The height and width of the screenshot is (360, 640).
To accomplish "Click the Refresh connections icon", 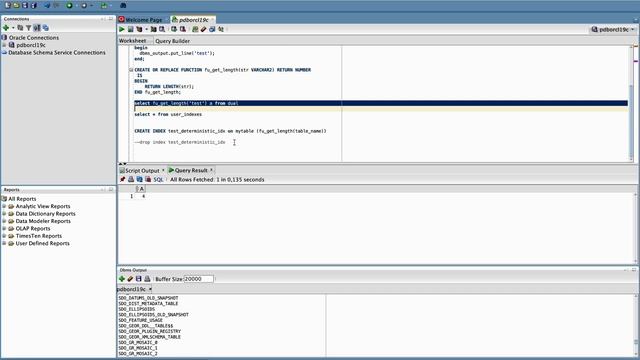I will 20,28.
